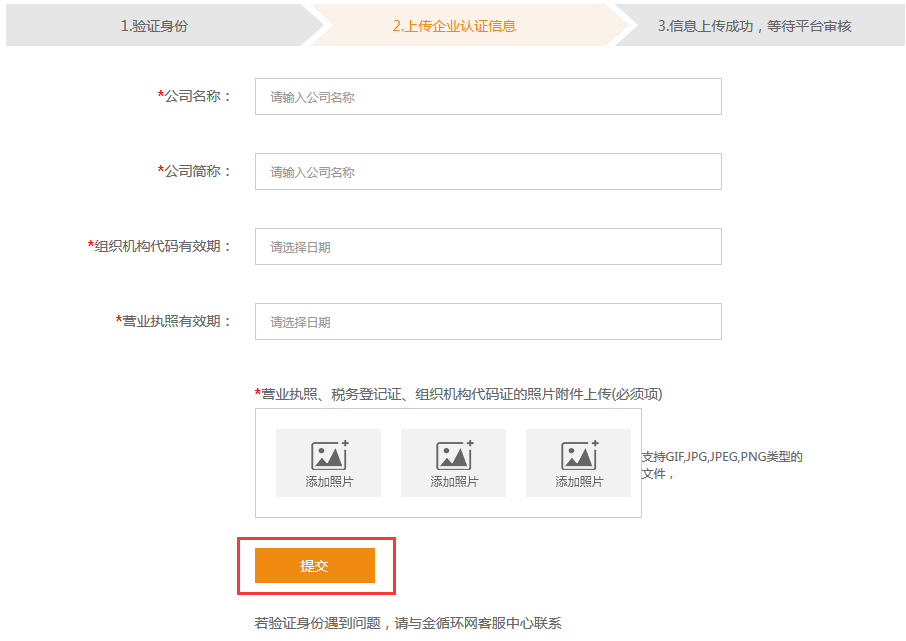Open the 营业执照有效期 date picker field
The height and width of the screenshot is (641, 906).
coord(488,322)
